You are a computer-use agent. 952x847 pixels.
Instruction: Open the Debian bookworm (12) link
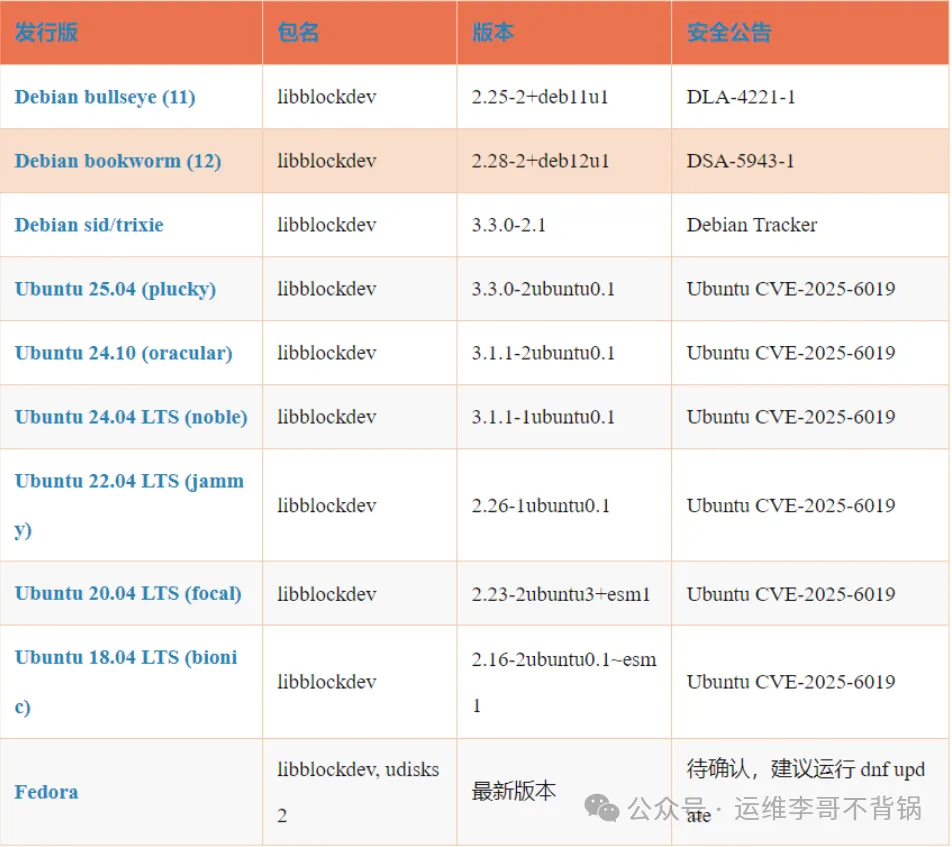pos(118,161)
